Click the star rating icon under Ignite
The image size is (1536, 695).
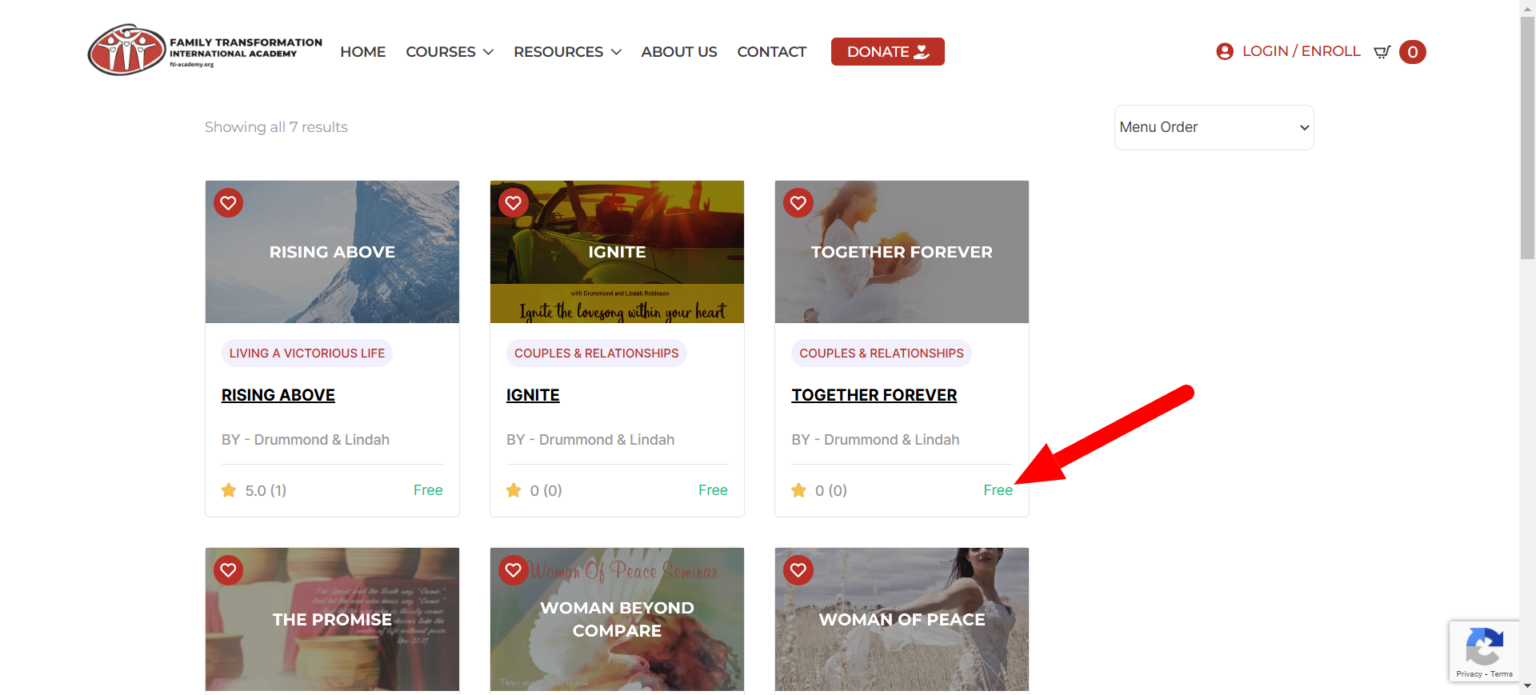[514, 490]
